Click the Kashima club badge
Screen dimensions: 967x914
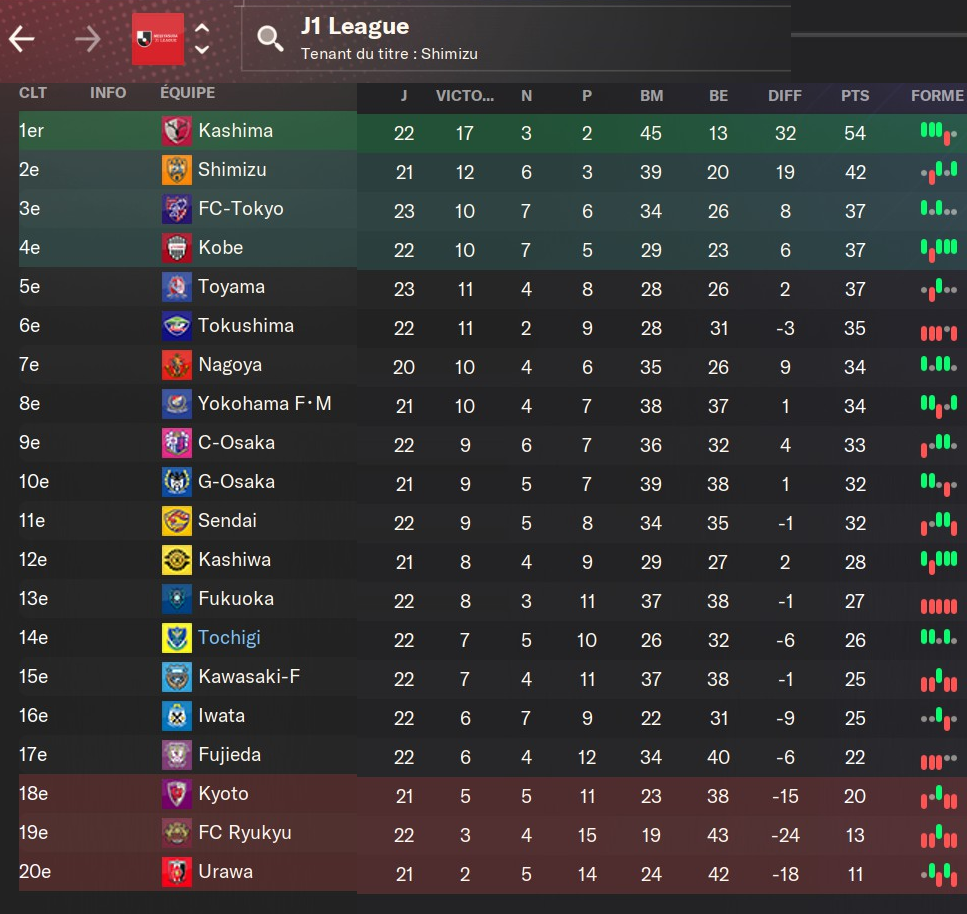(x=176, y=132)
